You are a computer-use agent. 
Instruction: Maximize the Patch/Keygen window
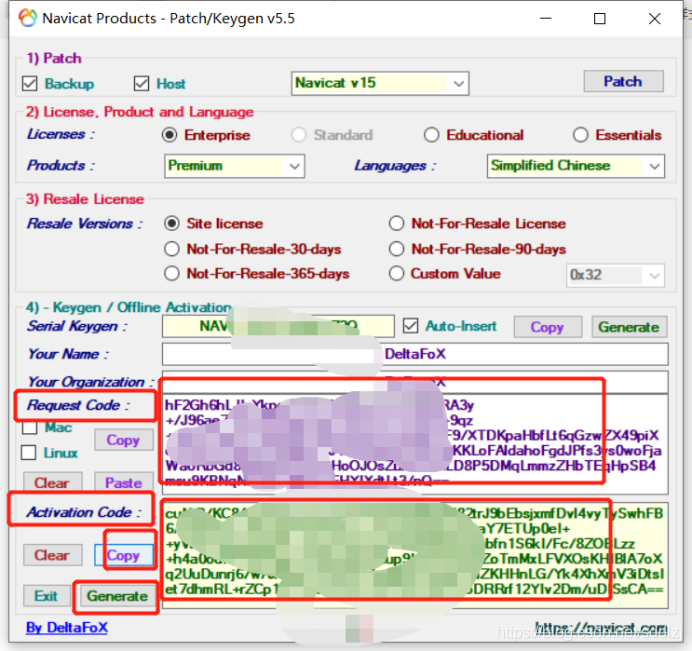[599, 19]
